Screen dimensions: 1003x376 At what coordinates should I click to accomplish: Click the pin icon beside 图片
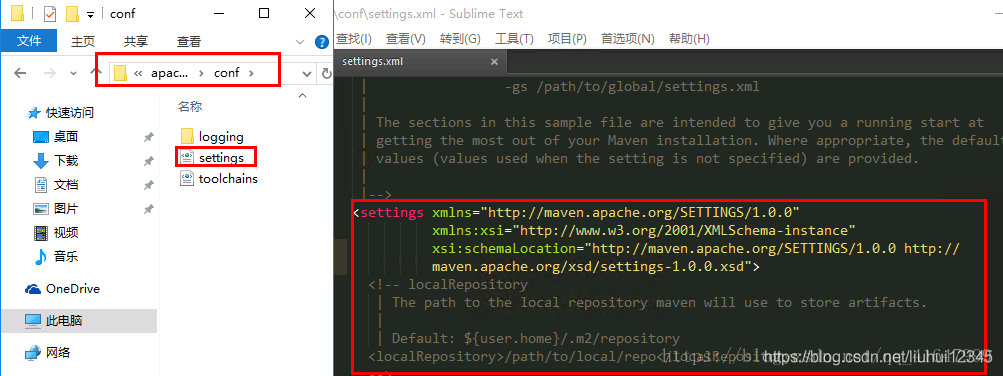(x=148, y=208)
